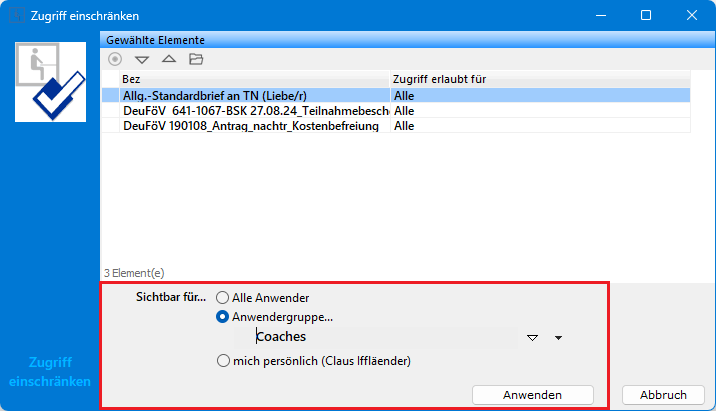Open the hollow triangle dropdown beside Coaches

click(x=533, y=338)
